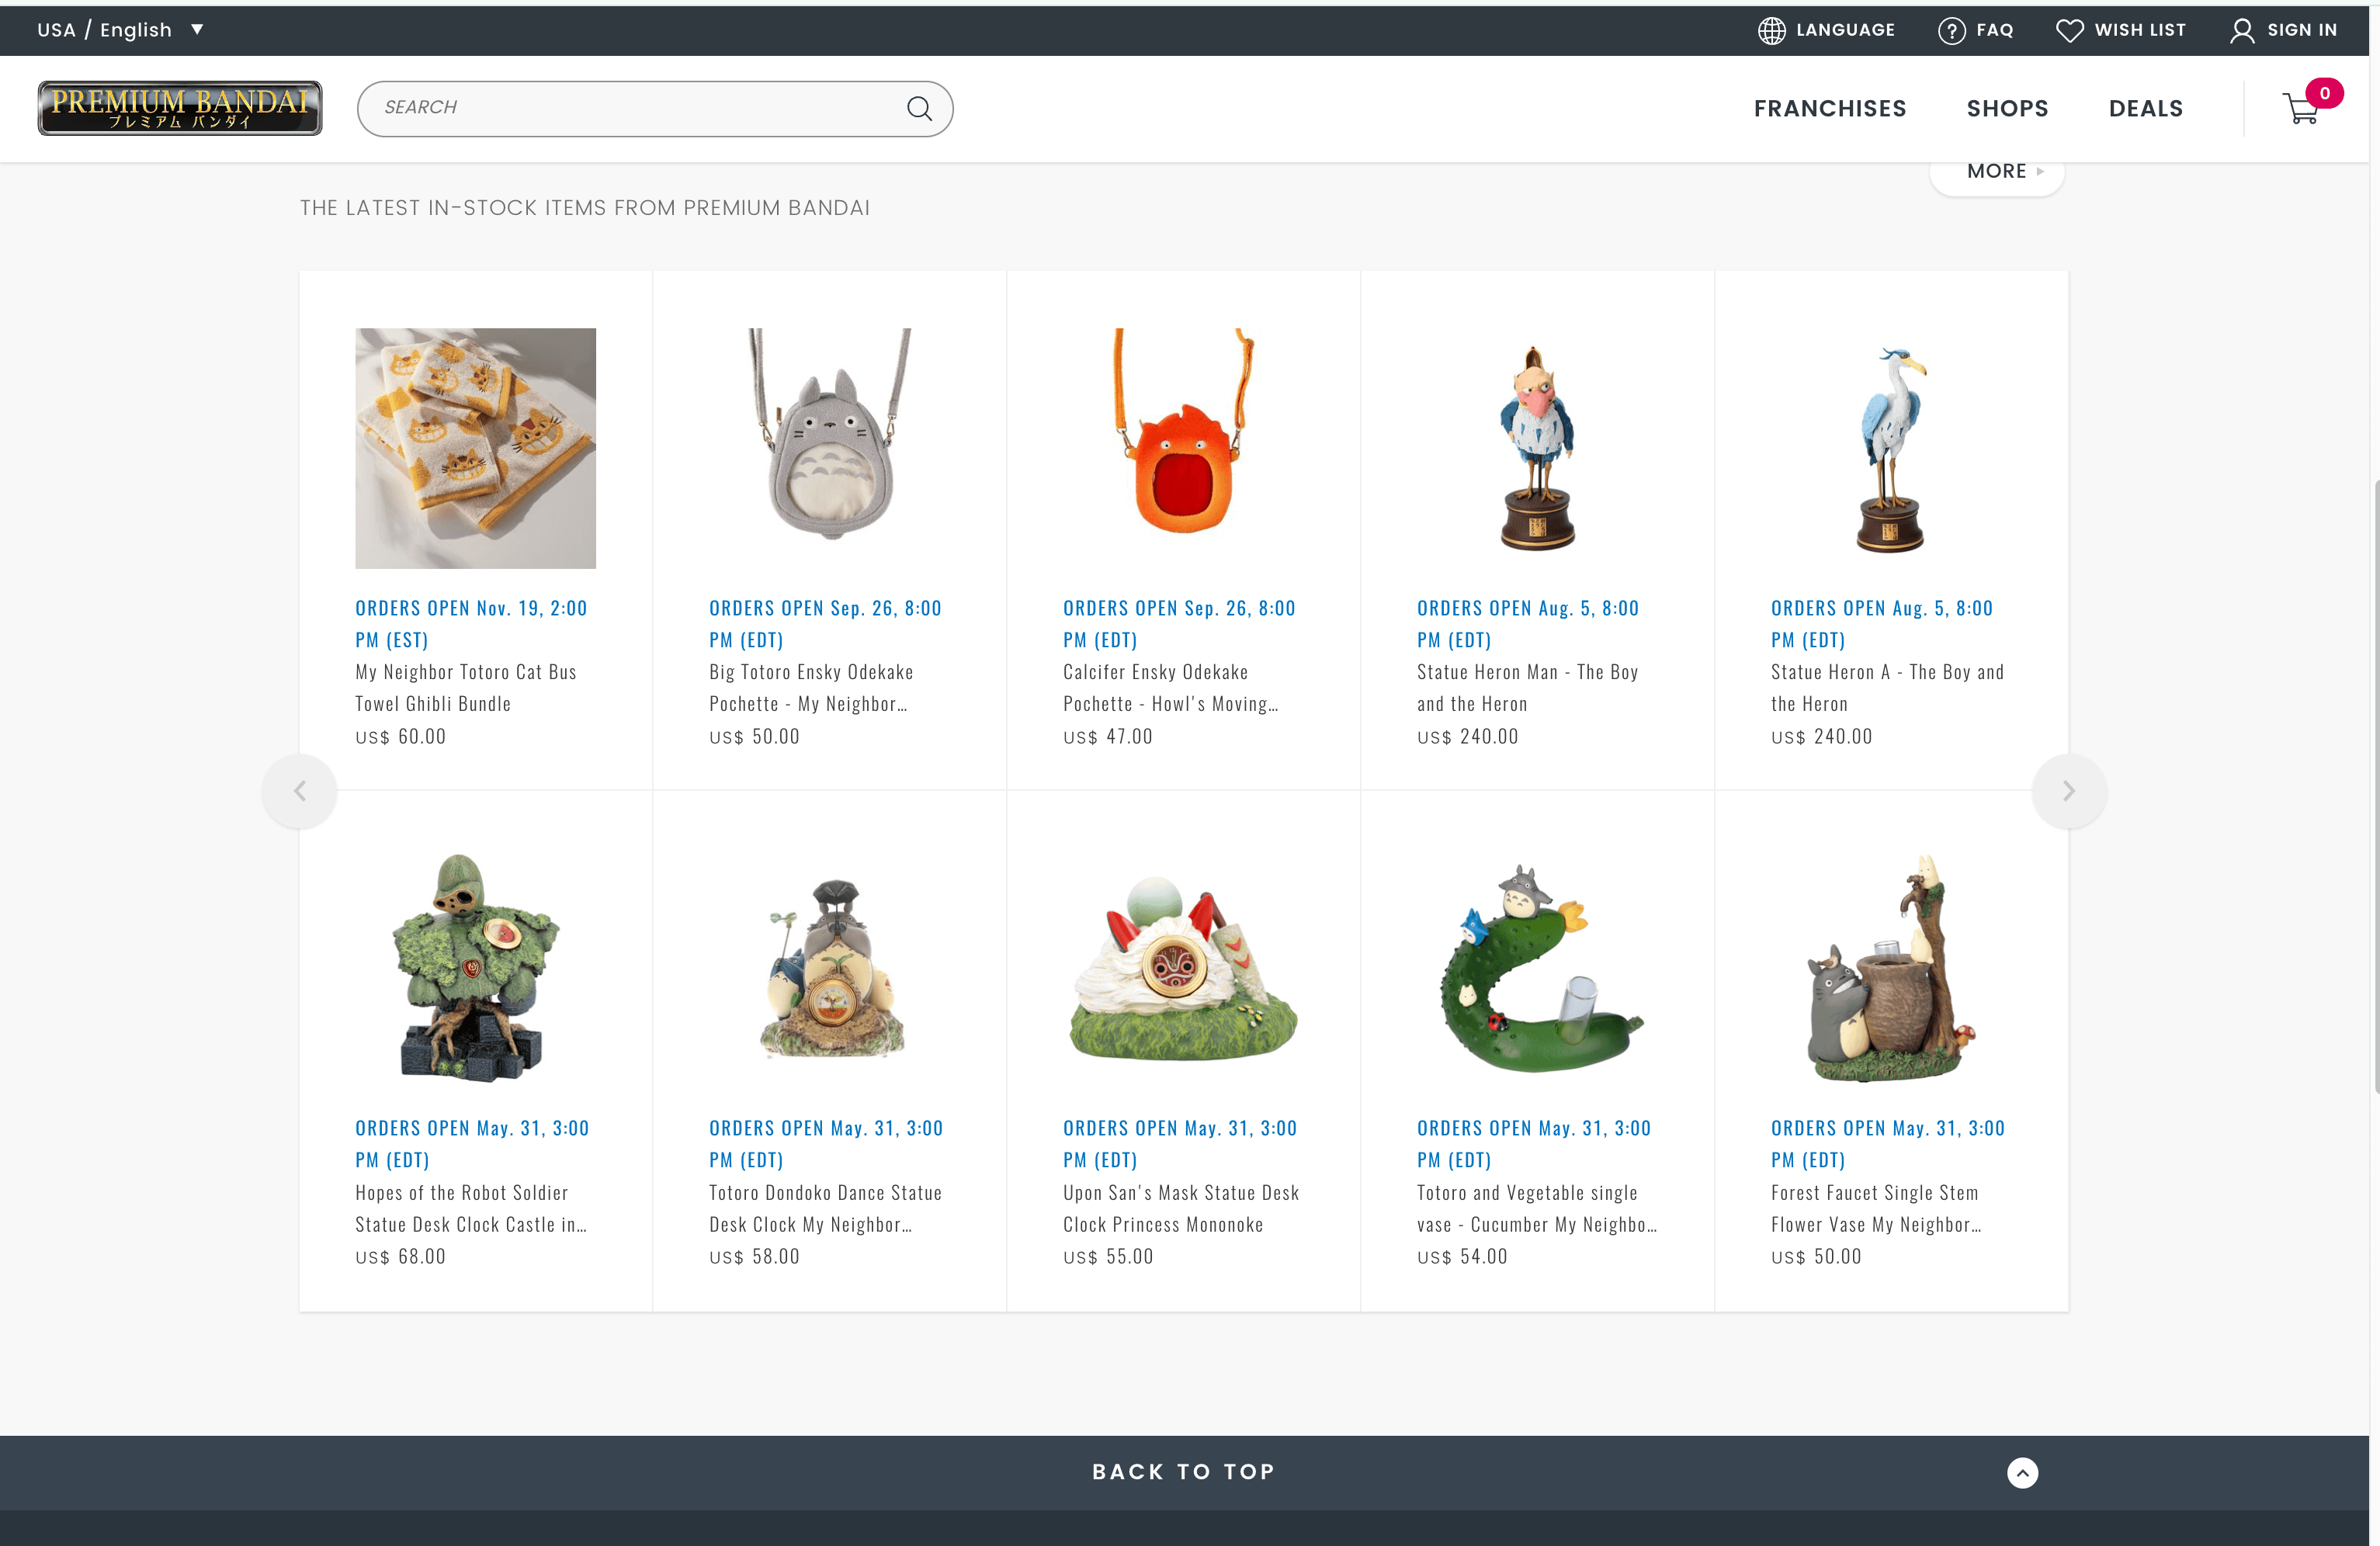2380x1546 pixels.
Task: Select Calcifer Ensky Odekake Pochette thumbnail
Action: click(x=1183, y=448)
